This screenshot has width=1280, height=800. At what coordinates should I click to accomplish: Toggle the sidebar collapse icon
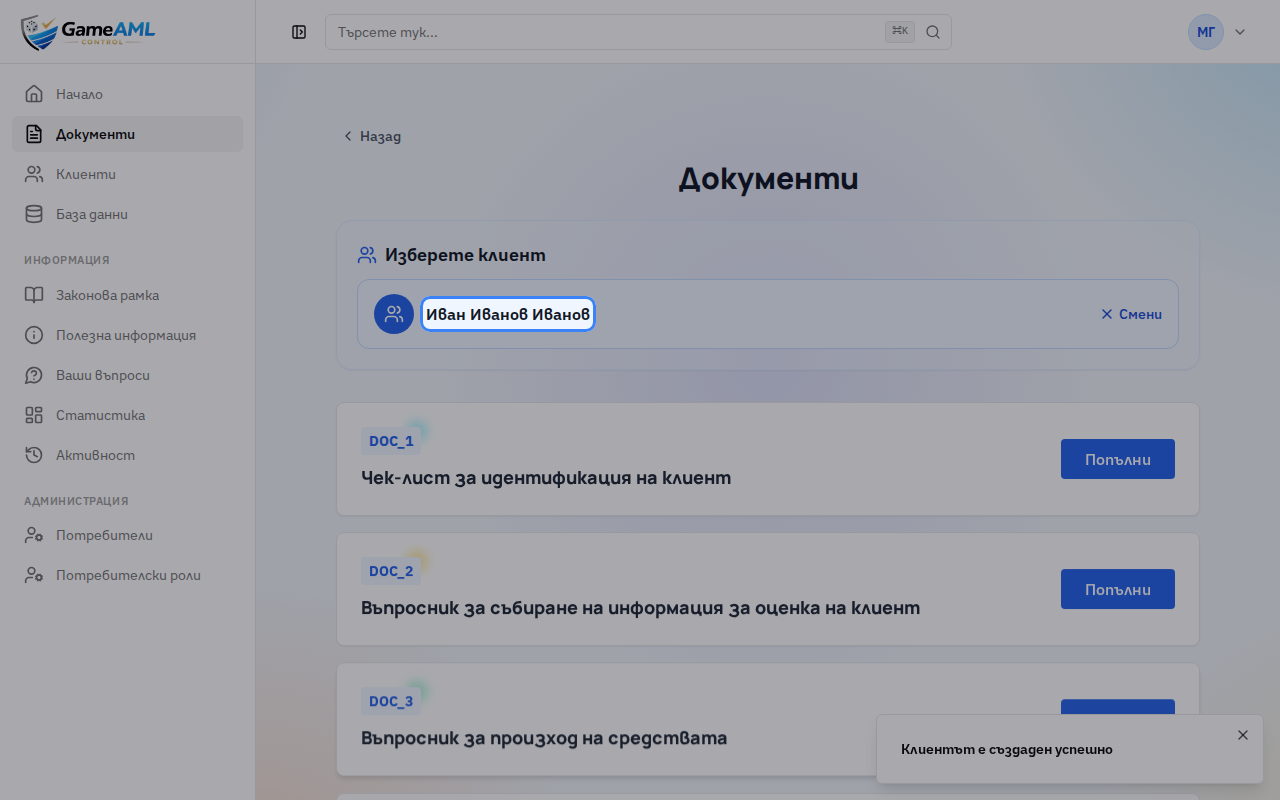(x=299, y=32)
